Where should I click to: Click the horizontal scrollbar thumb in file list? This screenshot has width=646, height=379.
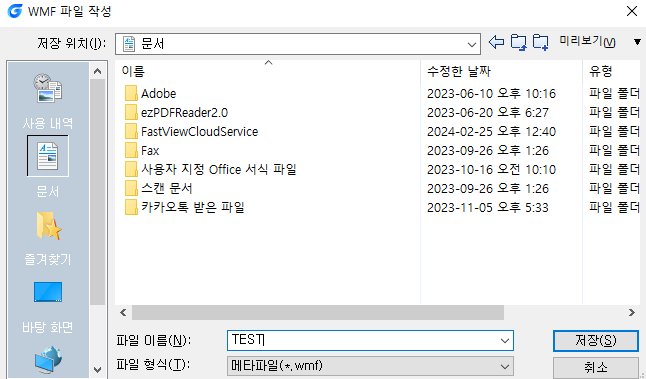coord(318,313)
